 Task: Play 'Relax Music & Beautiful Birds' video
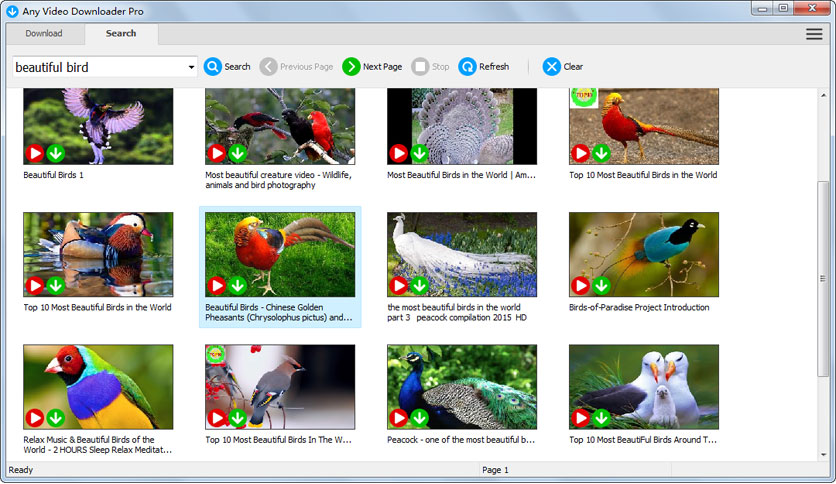(x=35, y=418)
